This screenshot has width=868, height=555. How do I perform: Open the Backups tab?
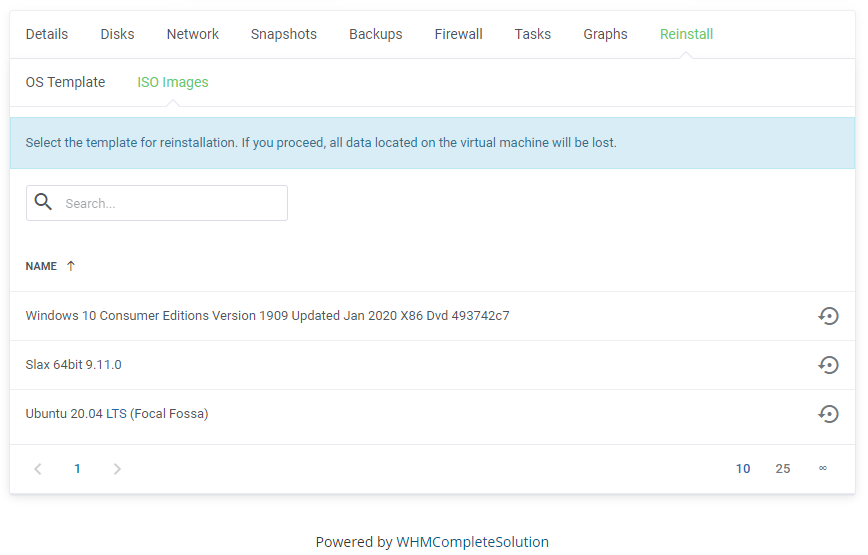[376, 34]
